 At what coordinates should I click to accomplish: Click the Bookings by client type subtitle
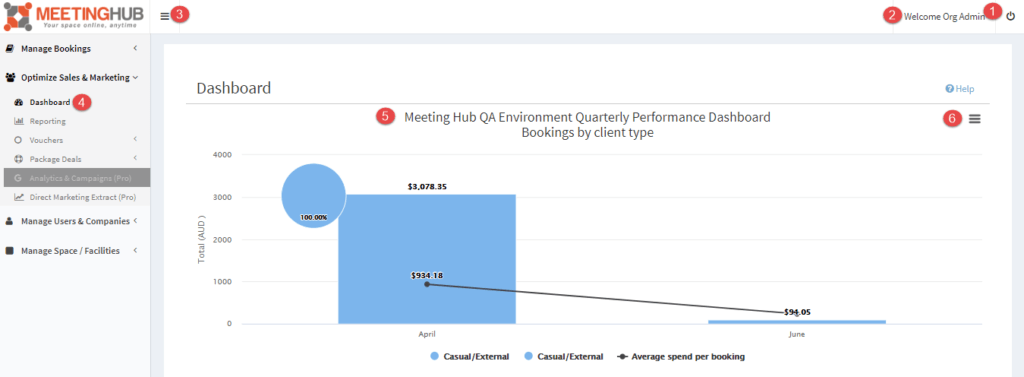tap(588, 133)
